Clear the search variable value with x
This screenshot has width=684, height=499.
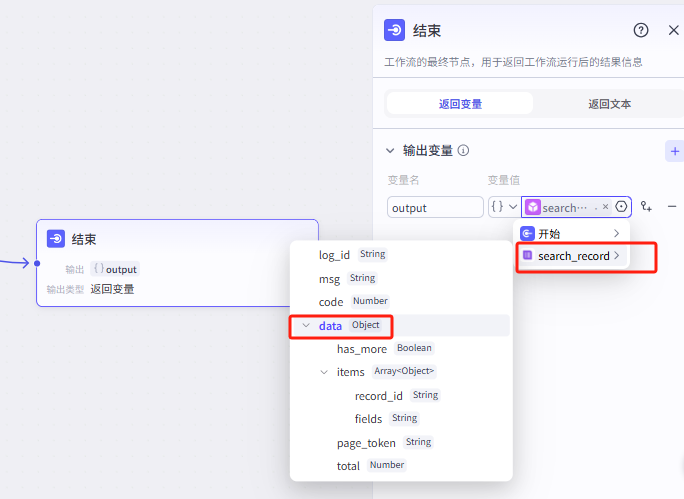pyautogui.click(x=605, y=207)
